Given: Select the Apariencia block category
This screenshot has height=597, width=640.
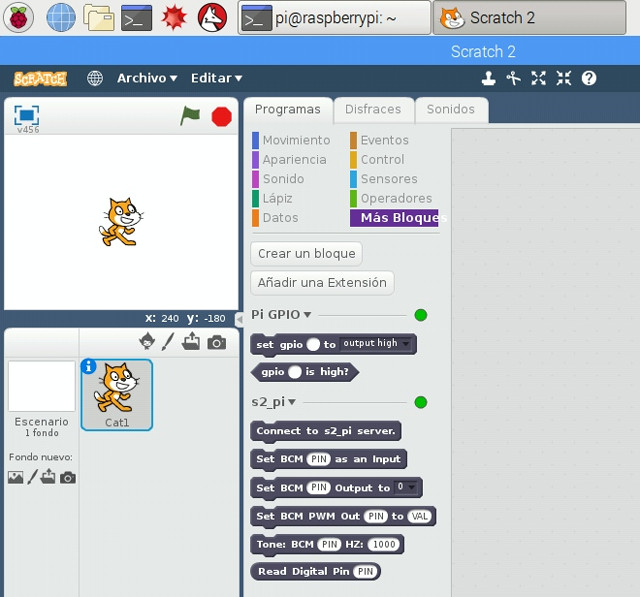Looking at the screenshot, I should coord(289,160).
